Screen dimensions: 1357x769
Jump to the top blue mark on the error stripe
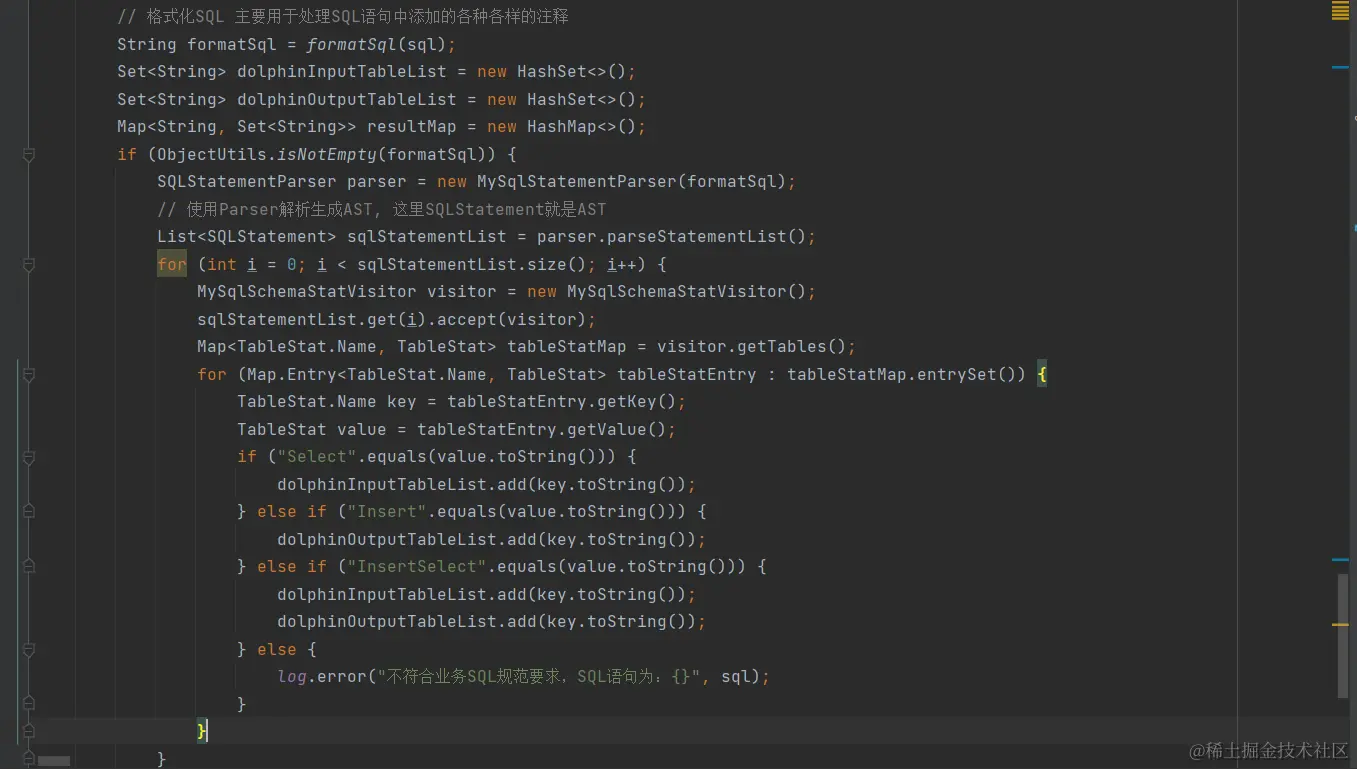click(1340, 67)
